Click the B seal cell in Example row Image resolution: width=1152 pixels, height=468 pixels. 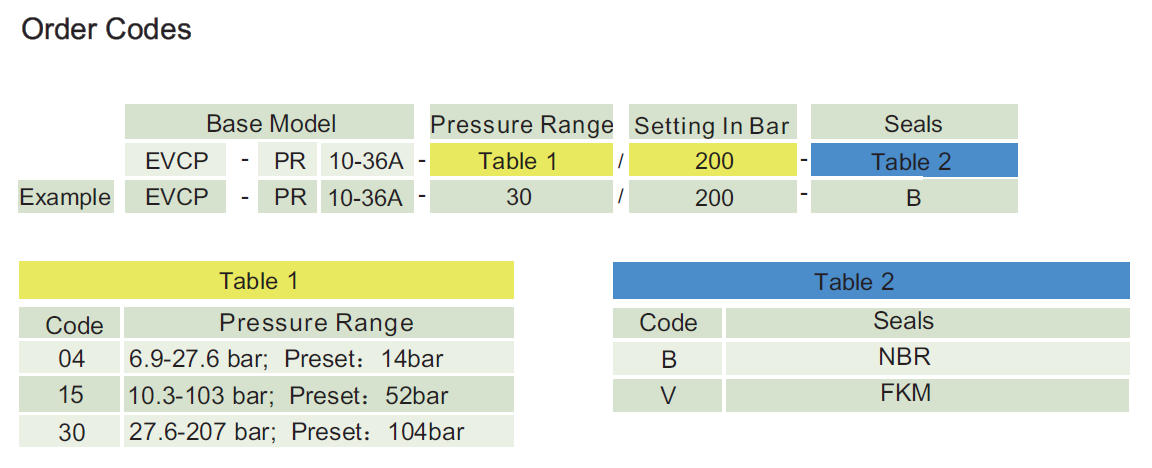(x=913, y=197)
